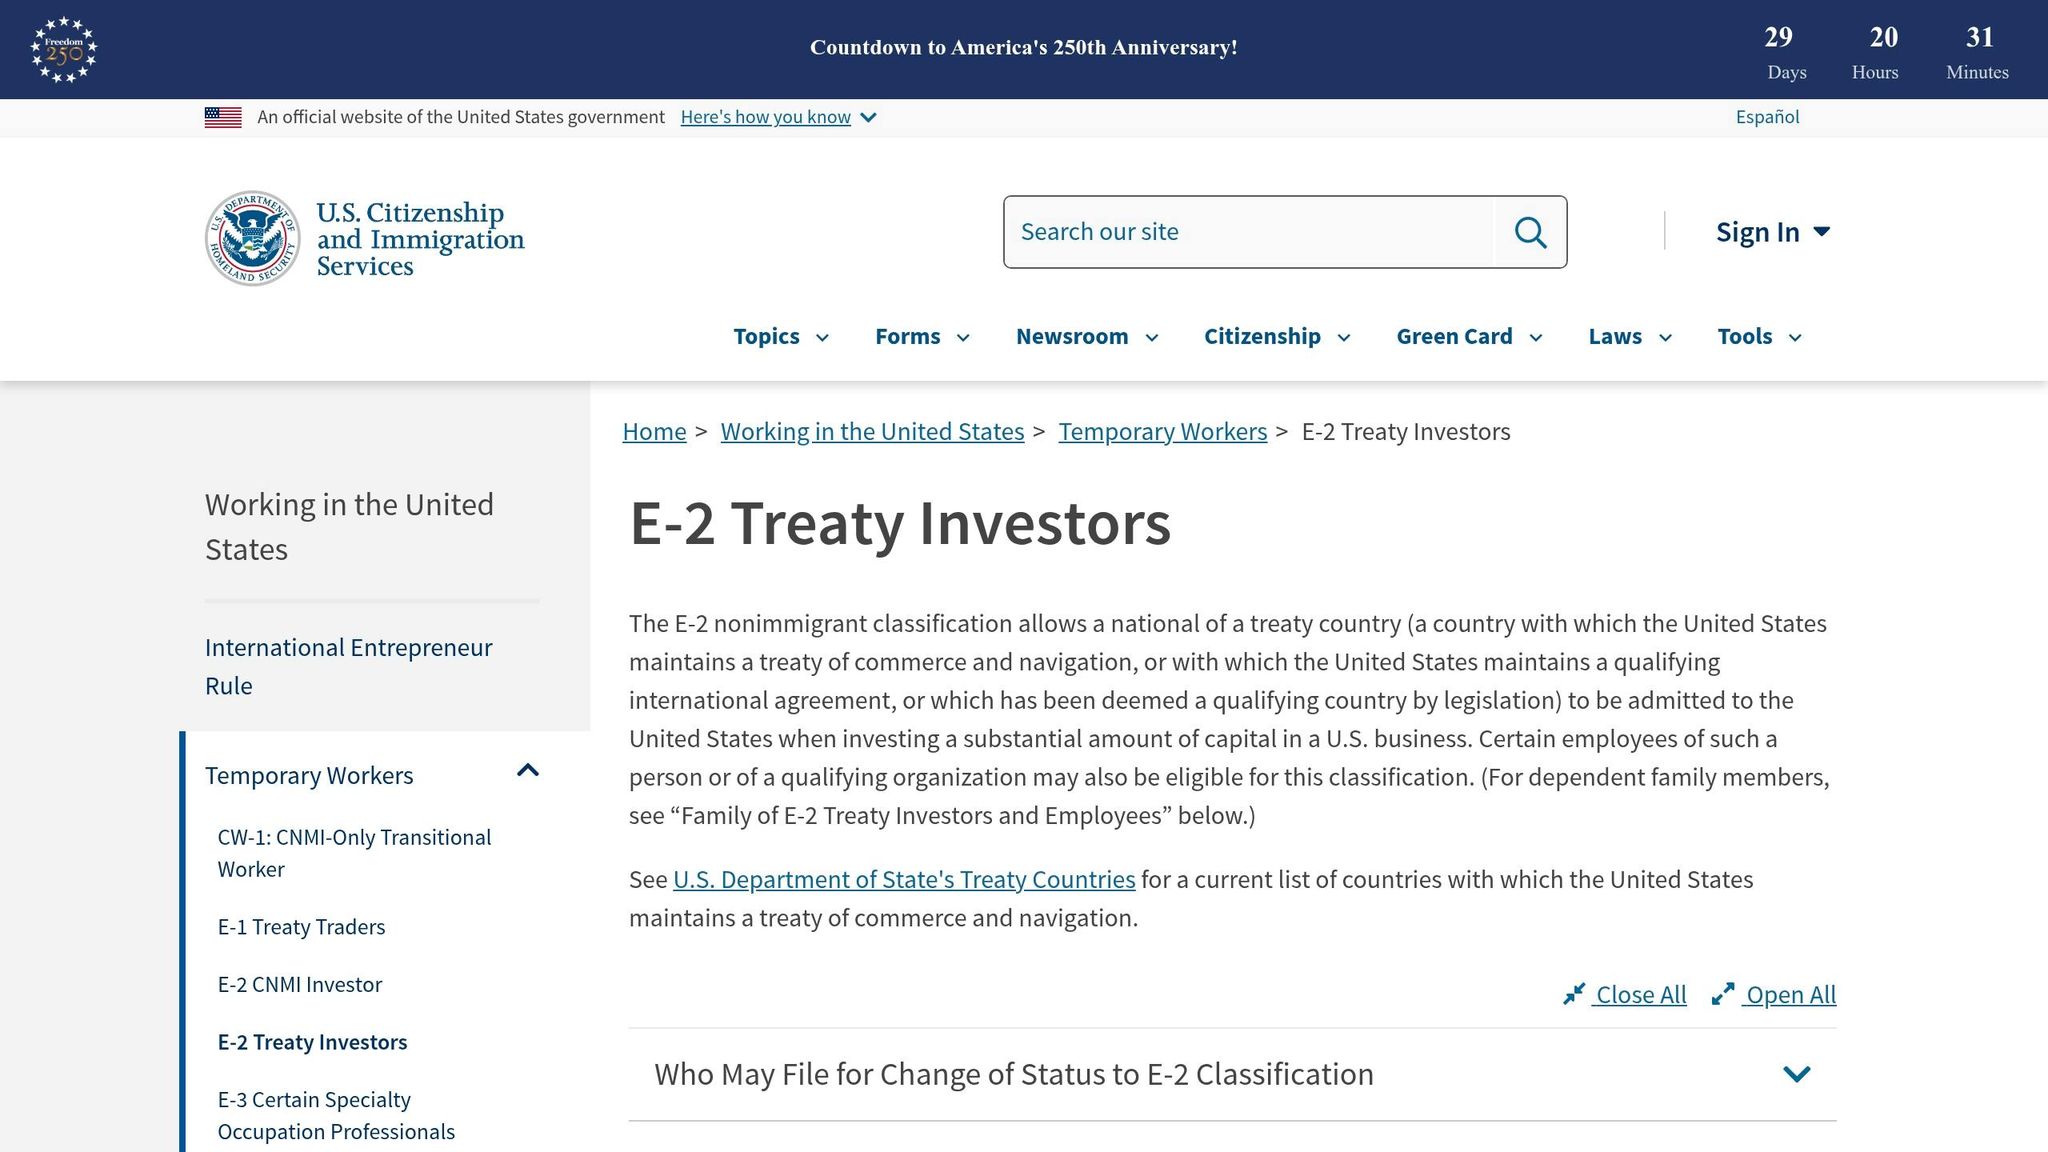This screenshot has height=1152, width=2048.
Task: Click Working in the United States sidebar title
Action: pos(349,527)
